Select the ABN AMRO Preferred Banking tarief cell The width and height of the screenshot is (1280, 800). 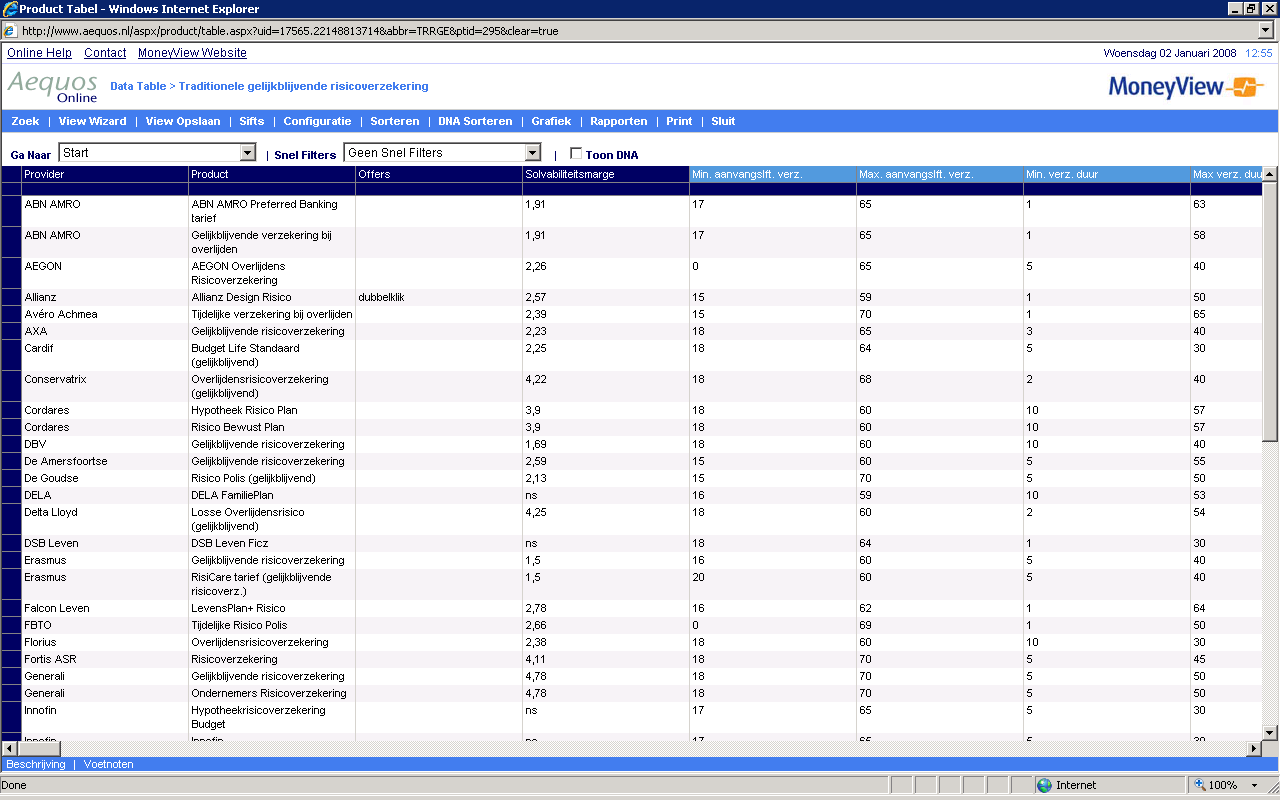271,211
